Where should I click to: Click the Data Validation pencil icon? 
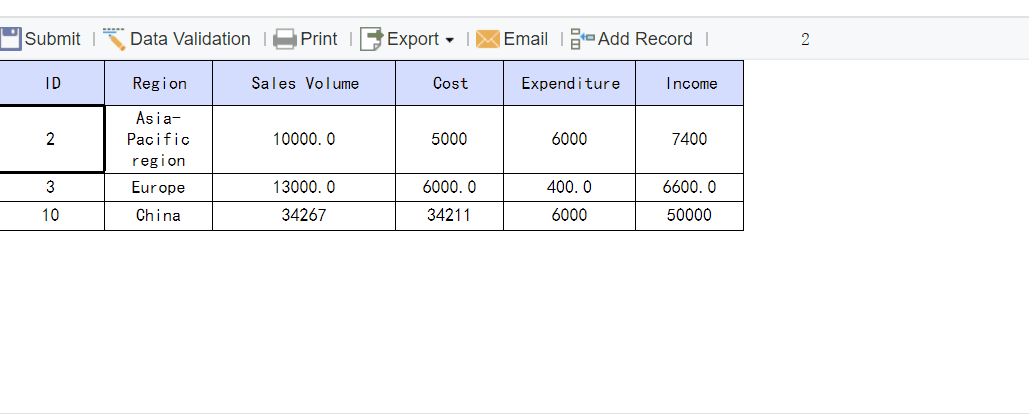click(114, 39)
